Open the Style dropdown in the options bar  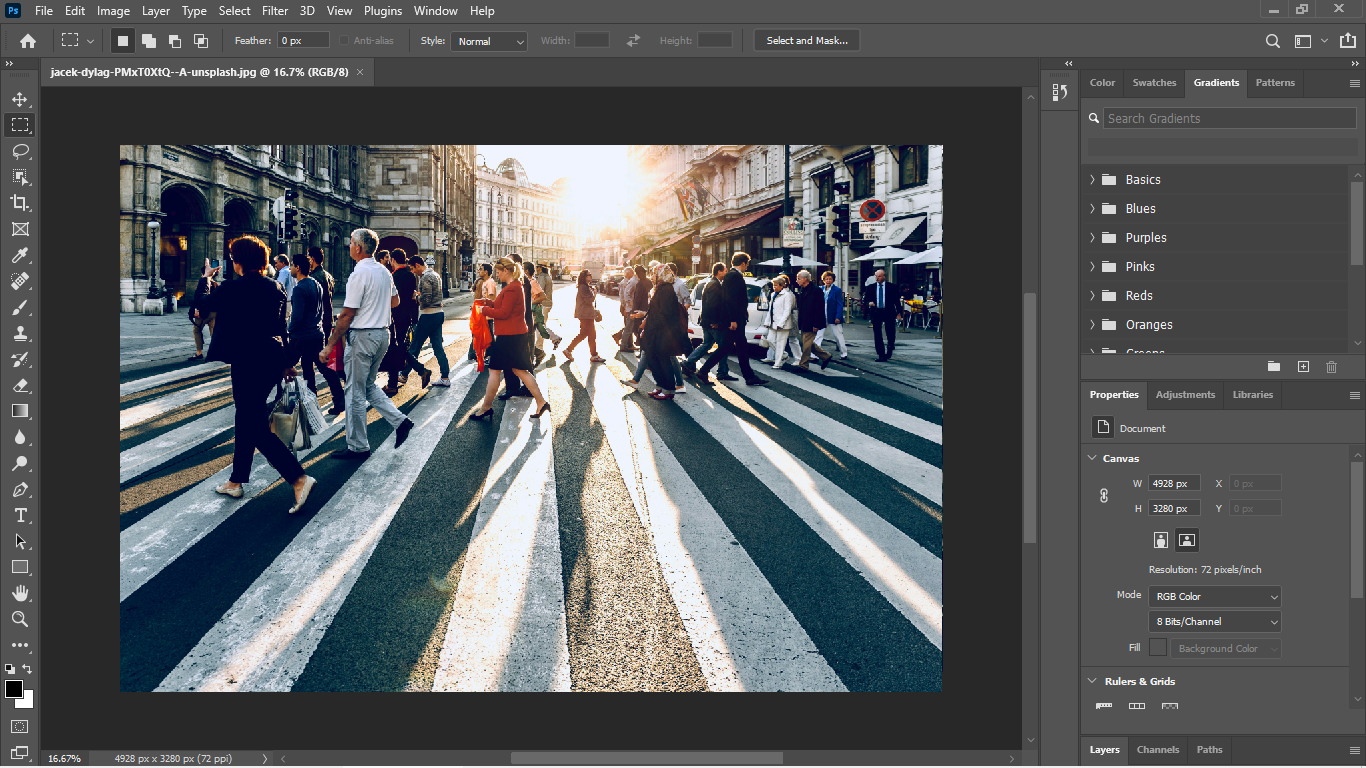(x=488, y=41)
